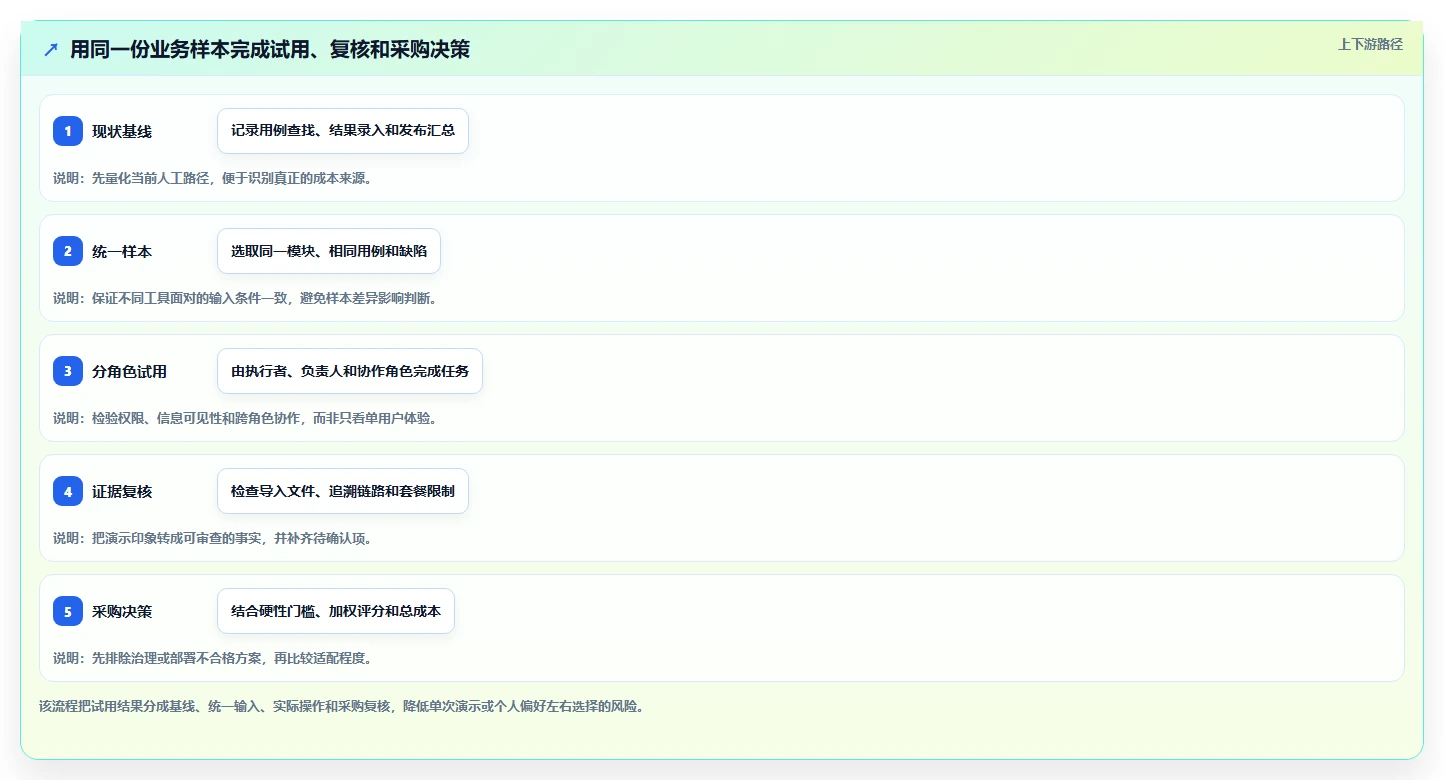This screenshot has height=780, width=1444.
Task: Select the '证据复核' step title
Action: (122, 491)
